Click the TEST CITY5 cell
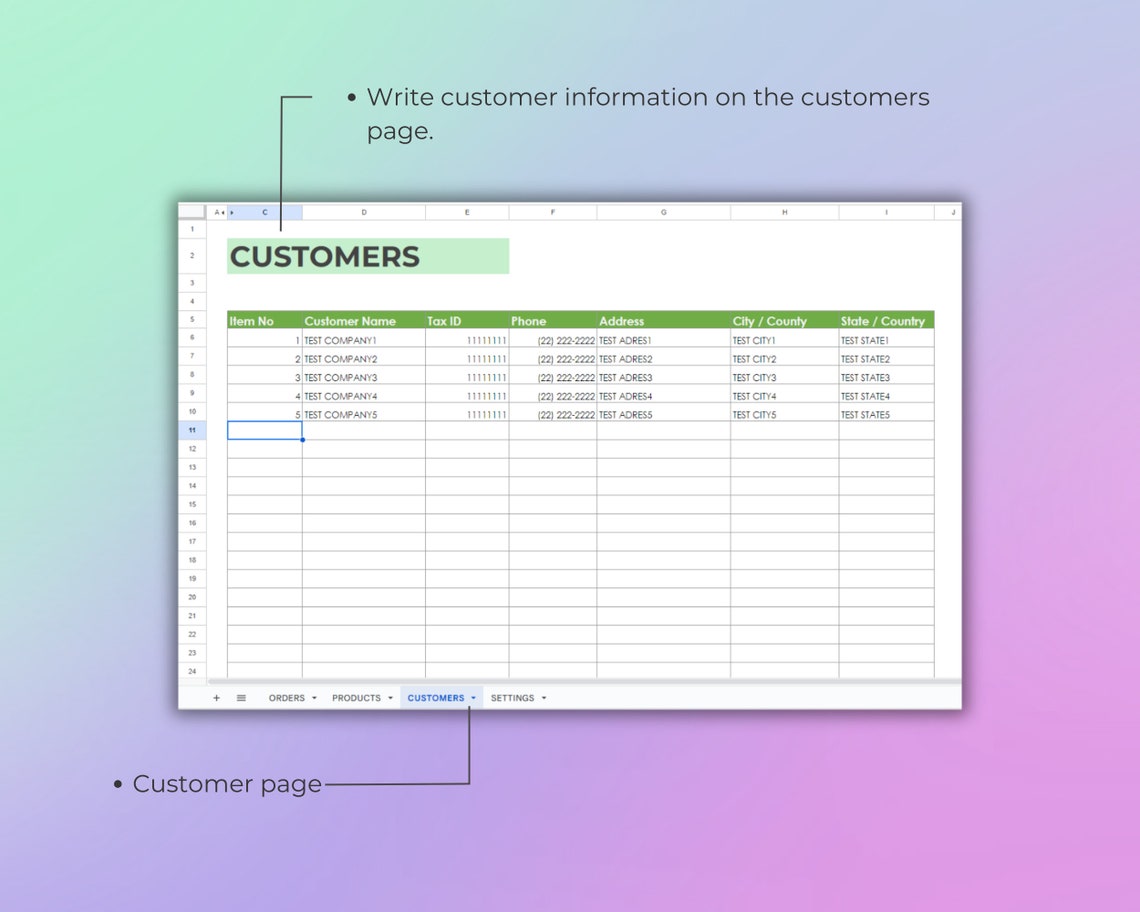The width and height of the screenshot is (1140, 912). (755, 414)
